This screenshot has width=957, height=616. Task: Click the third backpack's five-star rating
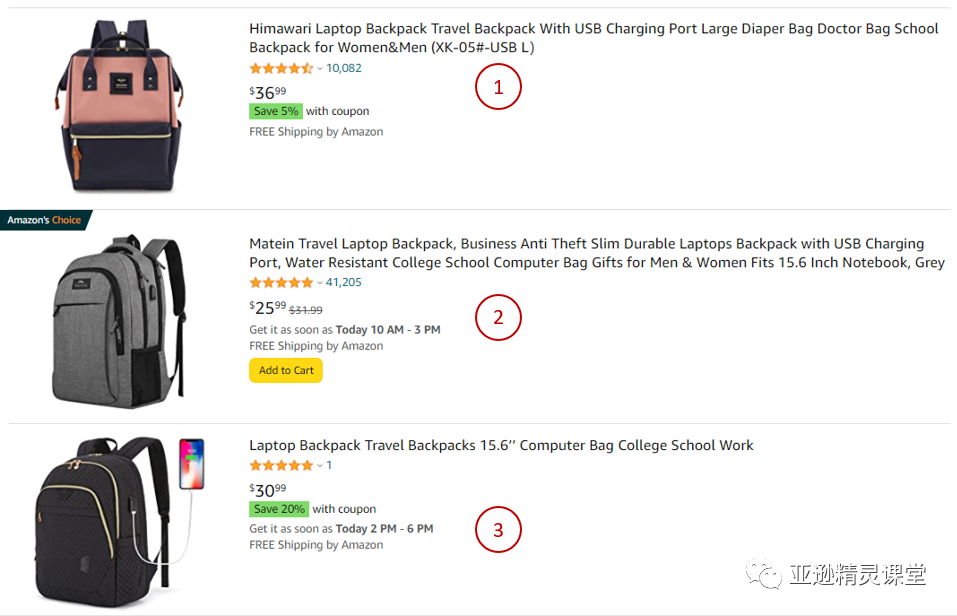(x=281, y=466)
